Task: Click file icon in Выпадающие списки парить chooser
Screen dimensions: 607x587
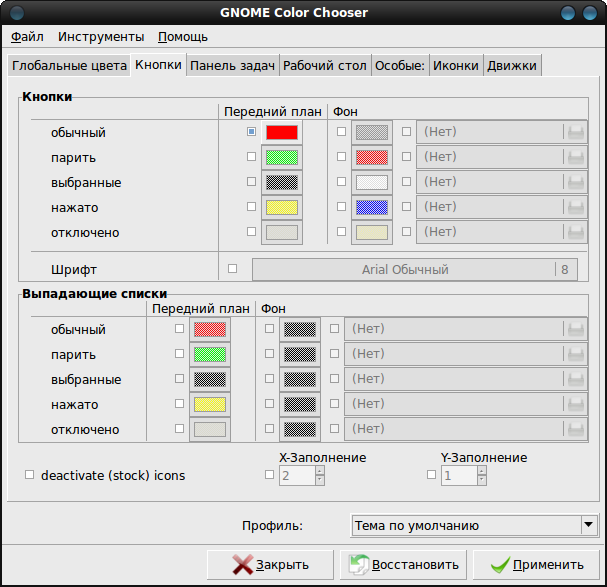Action: [x=576, y=354]
